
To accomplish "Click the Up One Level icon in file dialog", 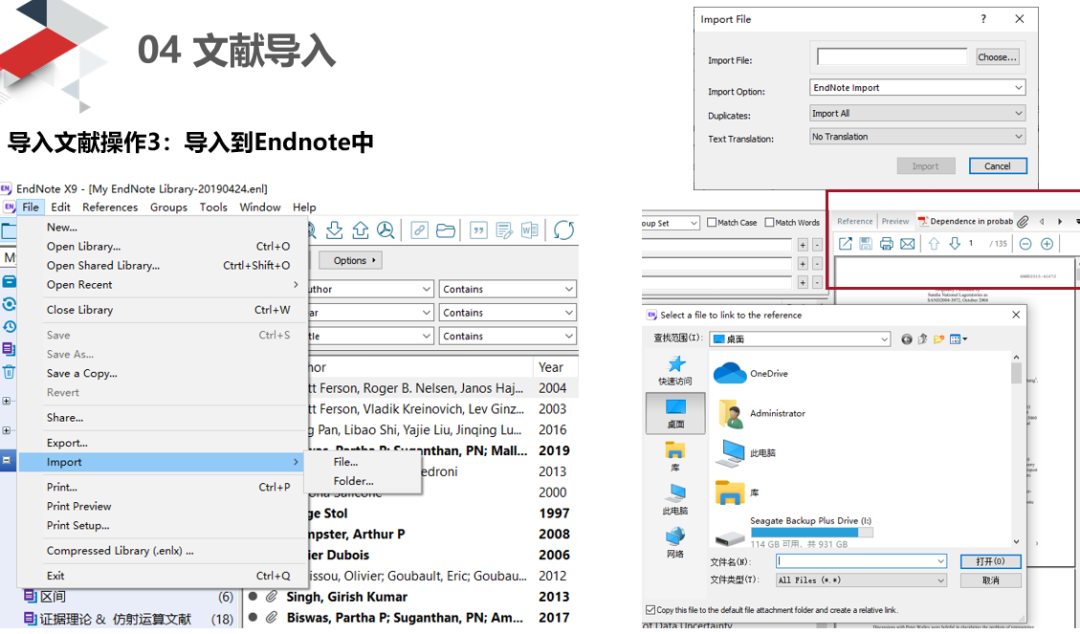I will pyautogui.click(x=923, y=339).
